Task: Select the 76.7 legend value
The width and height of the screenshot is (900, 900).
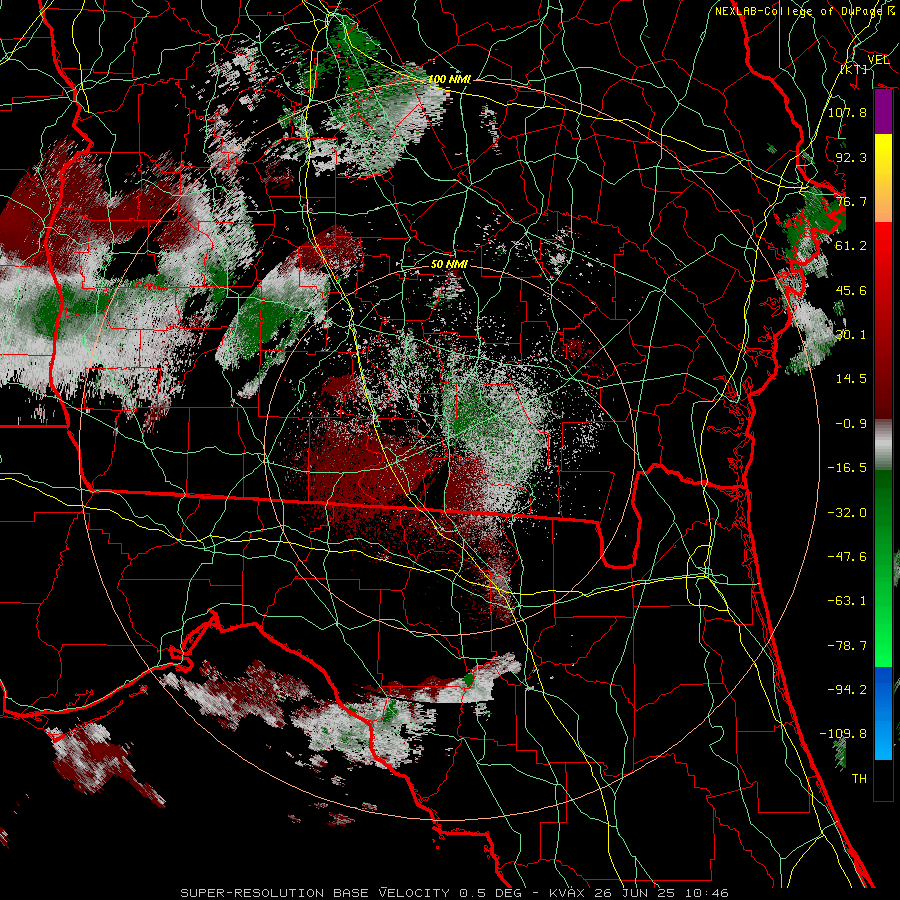Action: tap(851, 201)
